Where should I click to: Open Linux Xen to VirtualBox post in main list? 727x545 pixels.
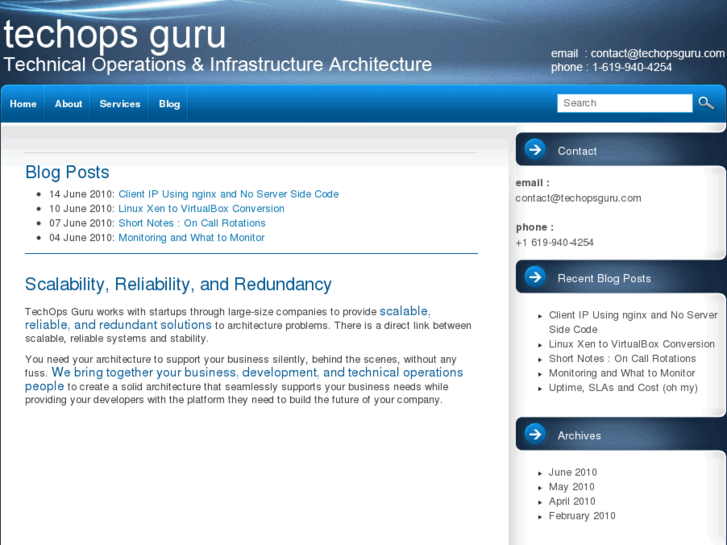pyautogui.click(x=201, y=208)
